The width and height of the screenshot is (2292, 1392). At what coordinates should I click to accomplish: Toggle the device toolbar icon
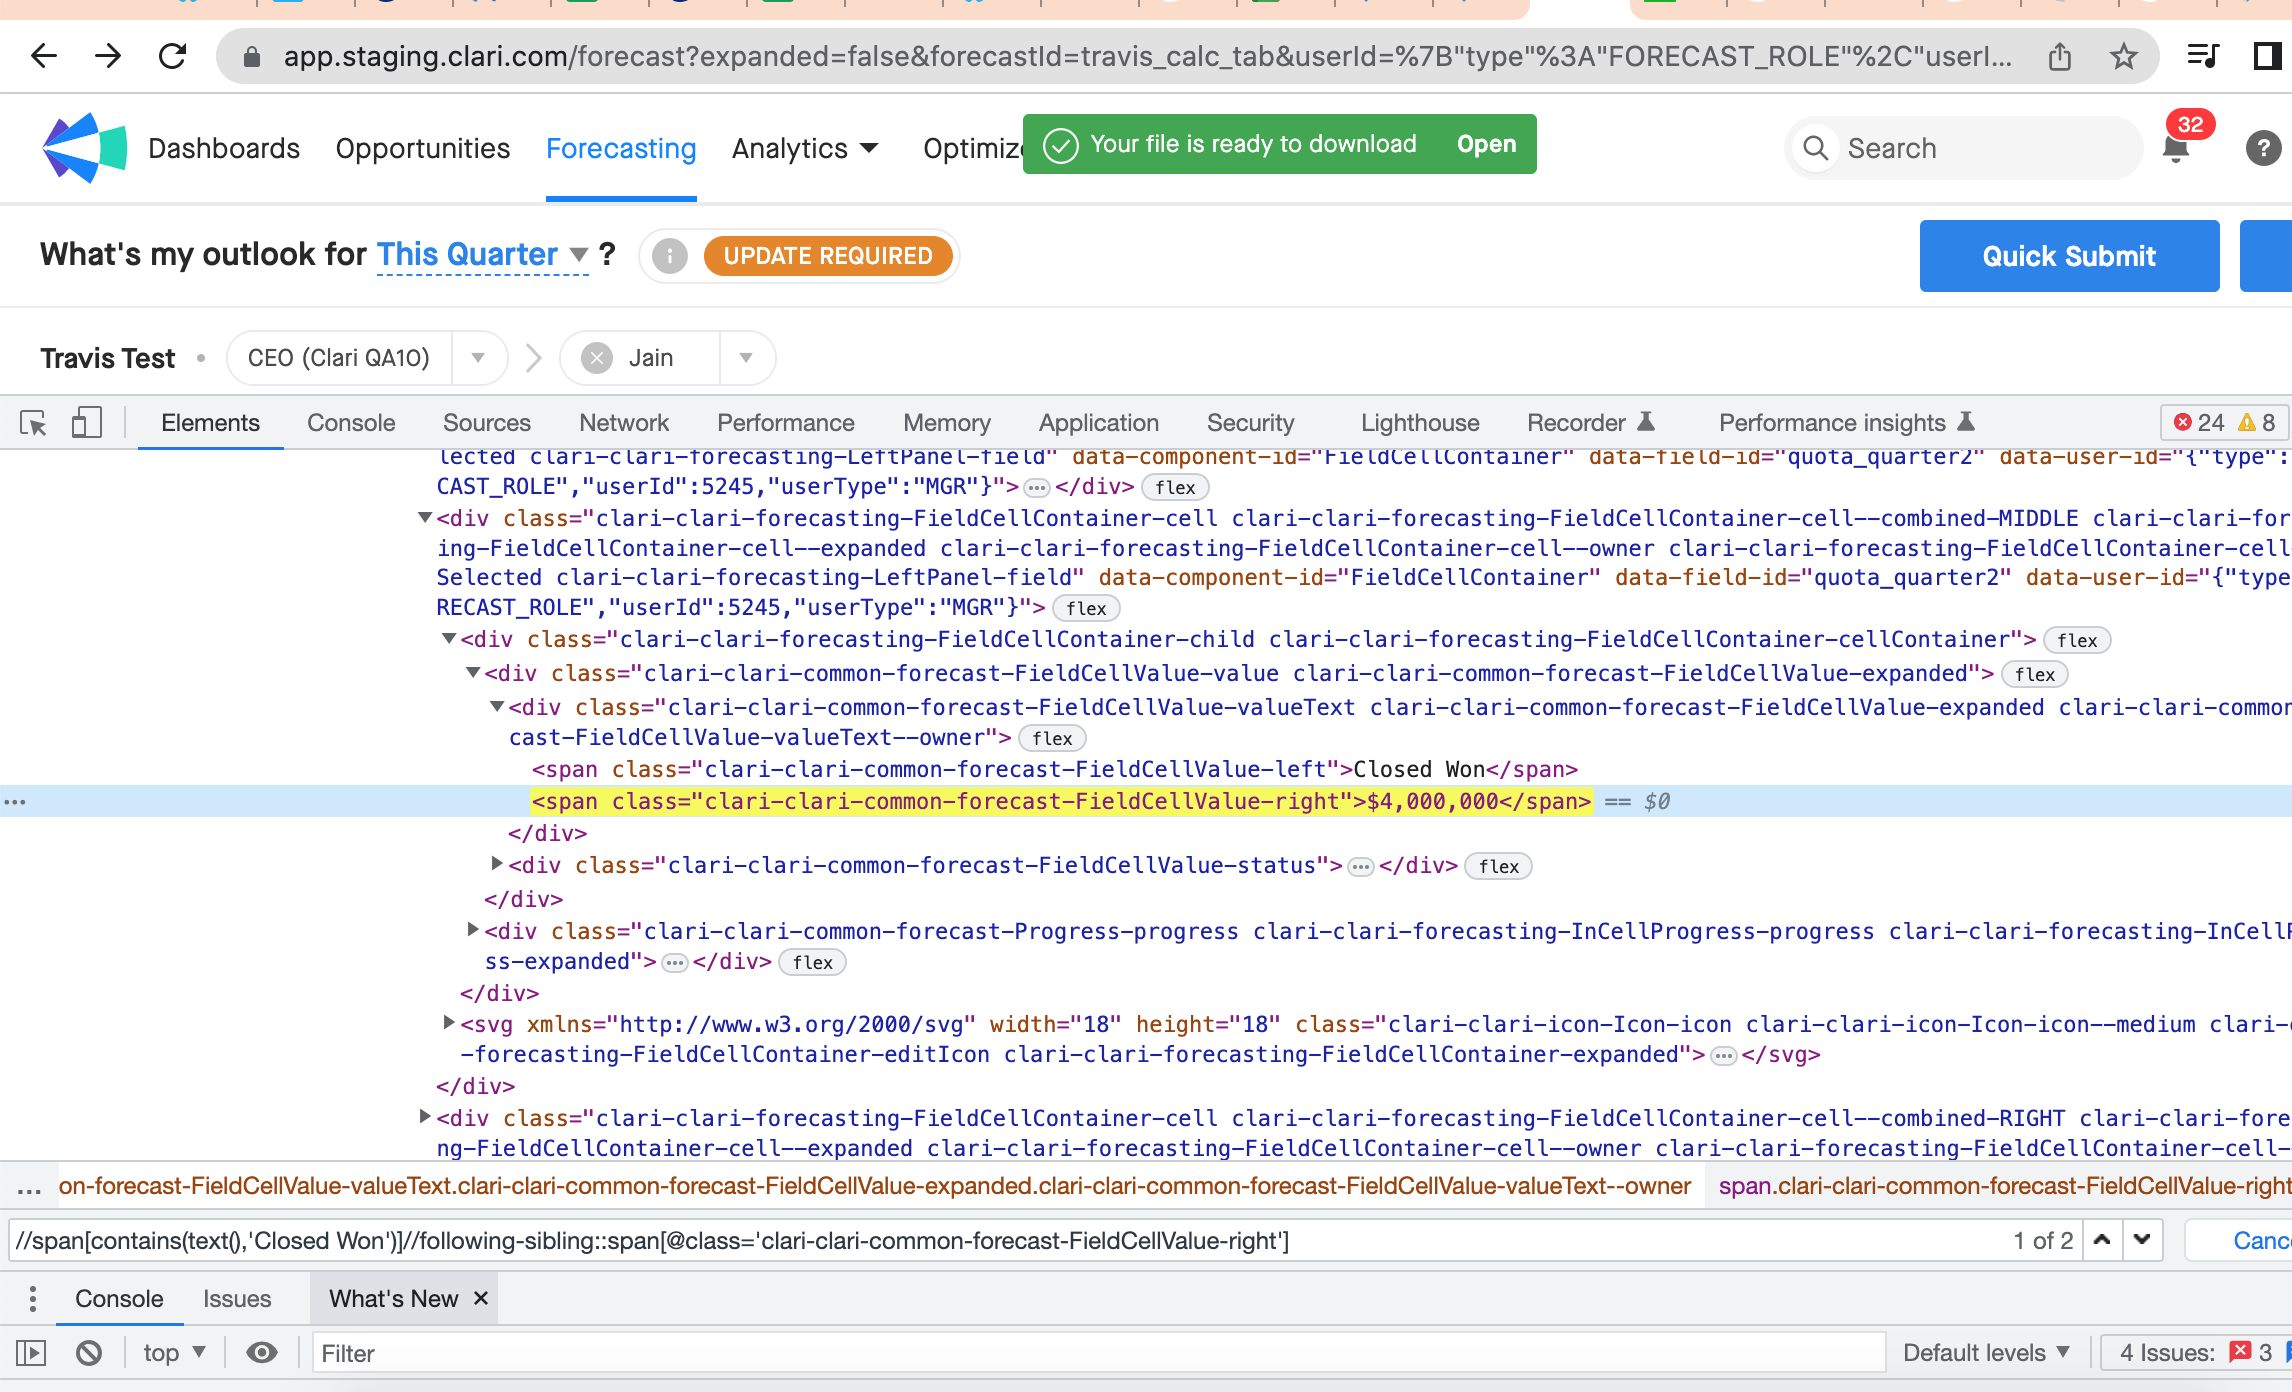click(x=87, y=423)
